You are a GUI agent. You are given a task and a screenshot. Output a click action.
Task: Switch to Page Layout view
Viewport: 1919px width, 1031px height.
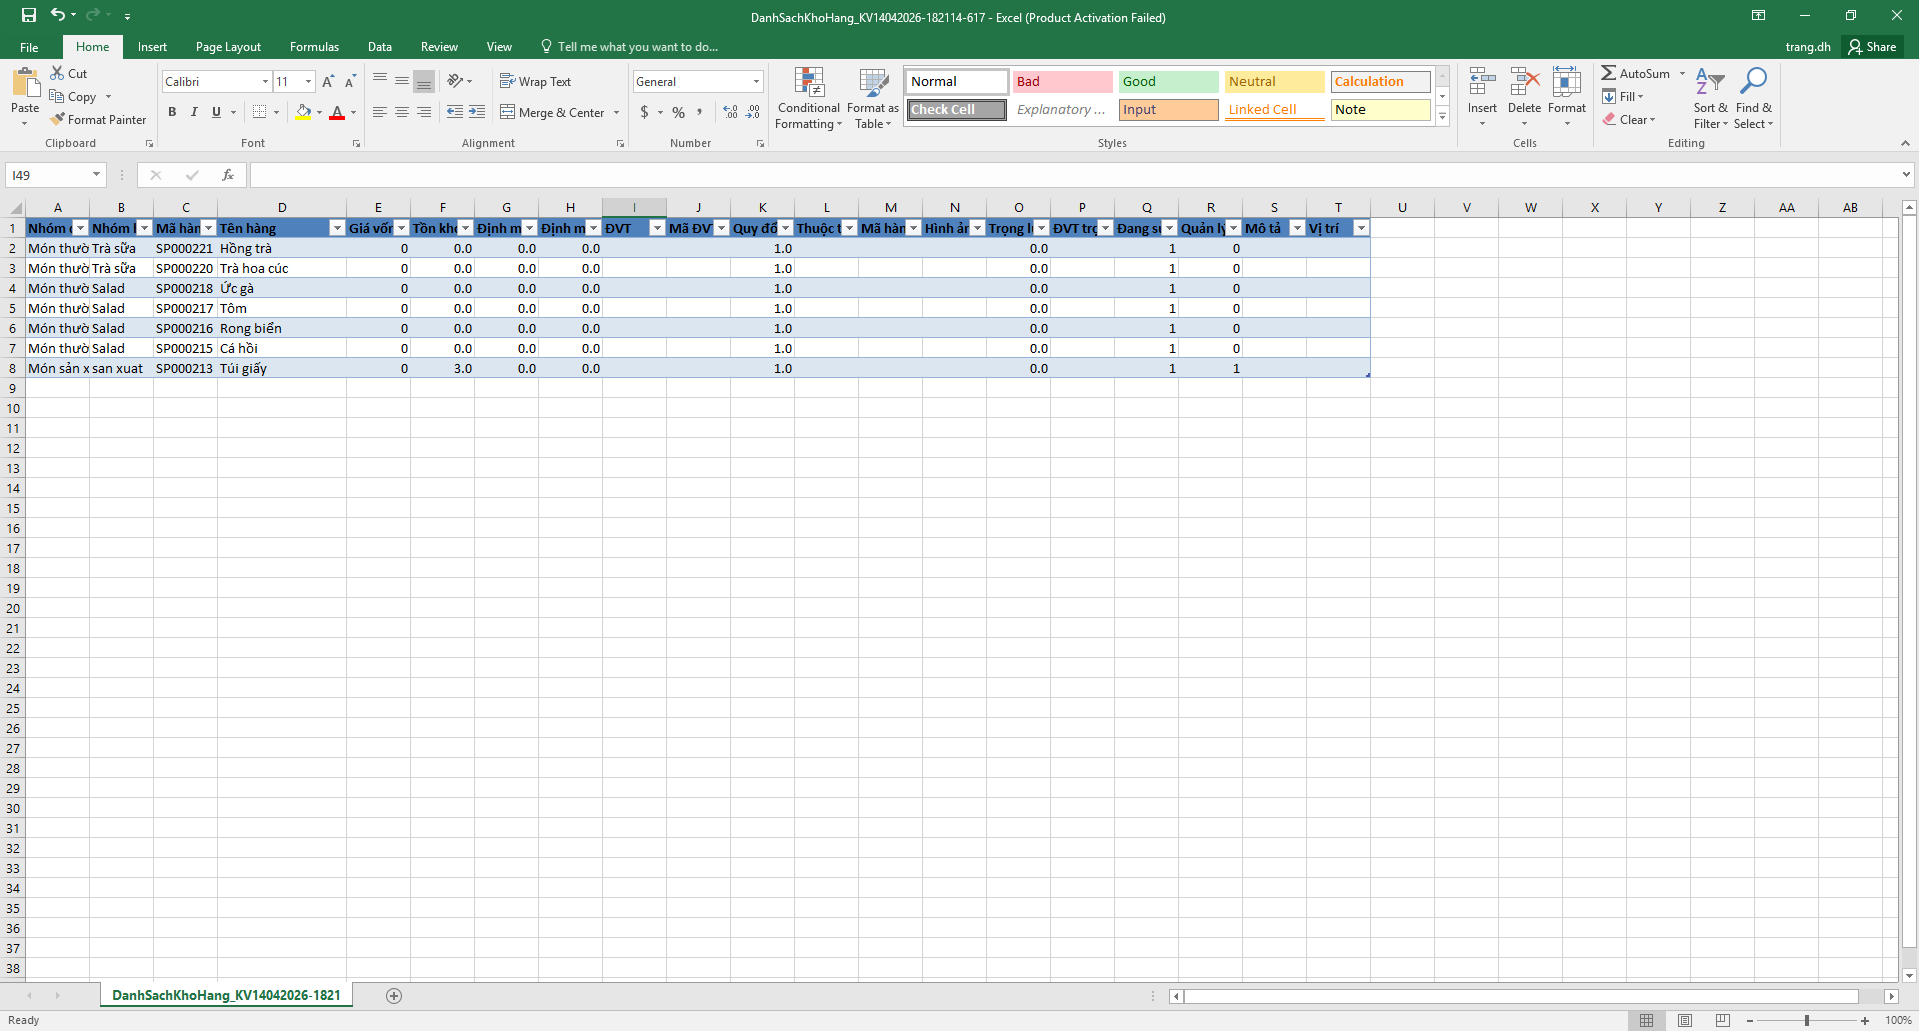coord(1685,1020)
